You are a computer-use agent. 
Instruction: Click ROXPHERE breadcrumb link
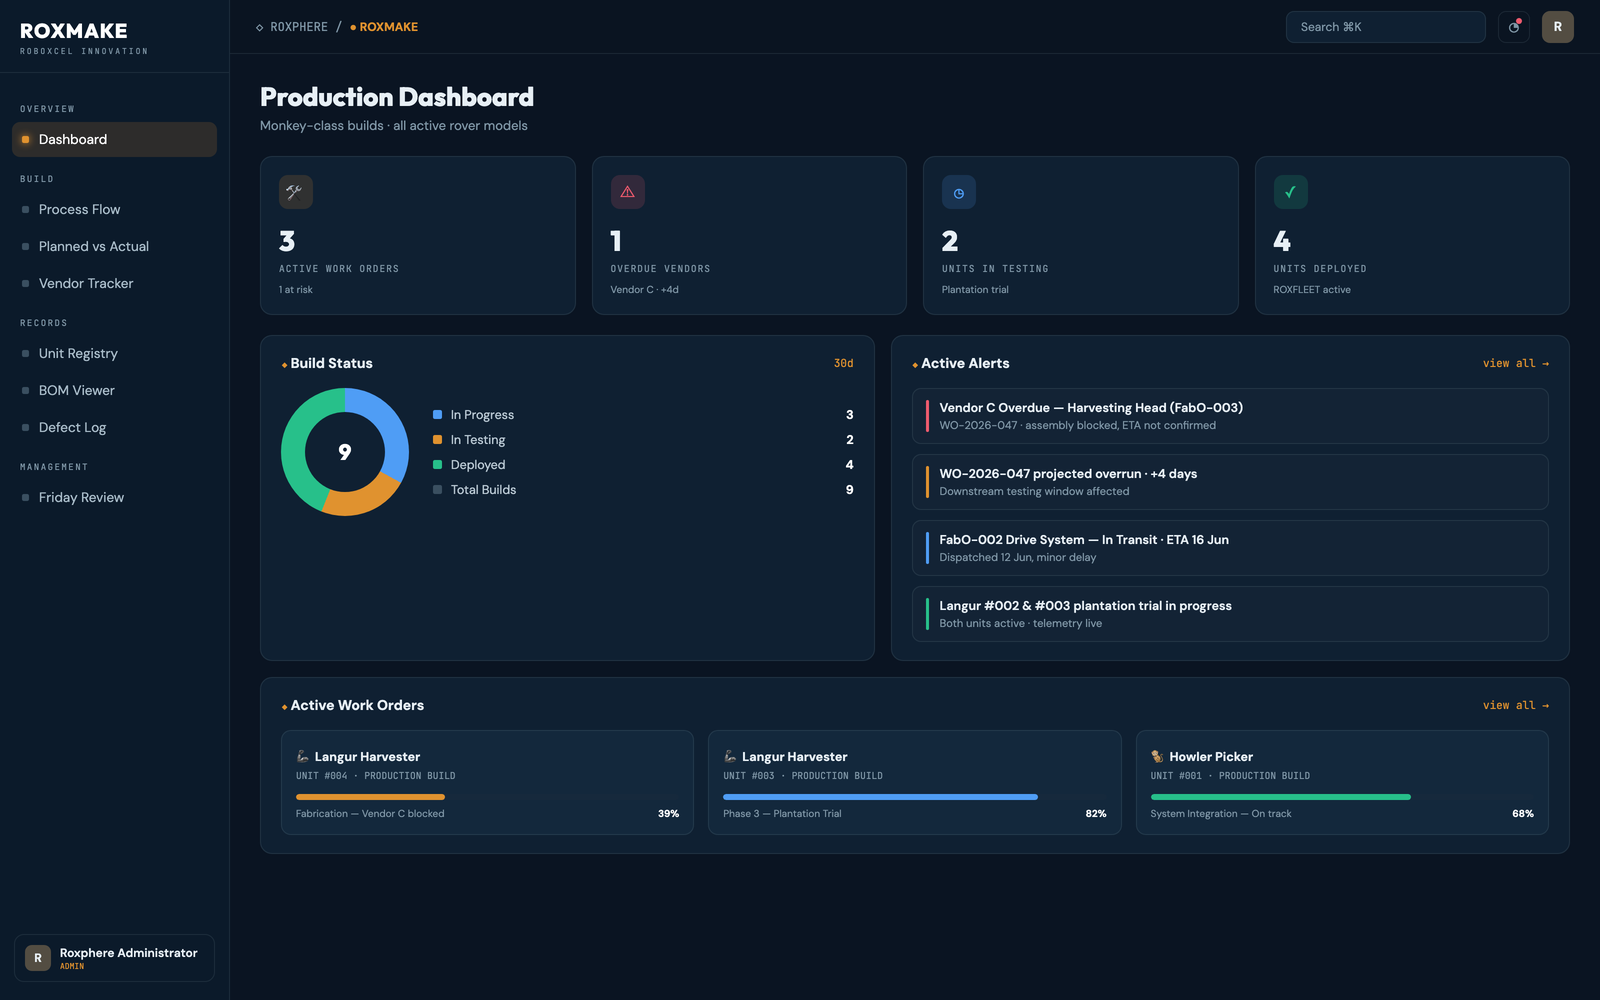[299, 27]
